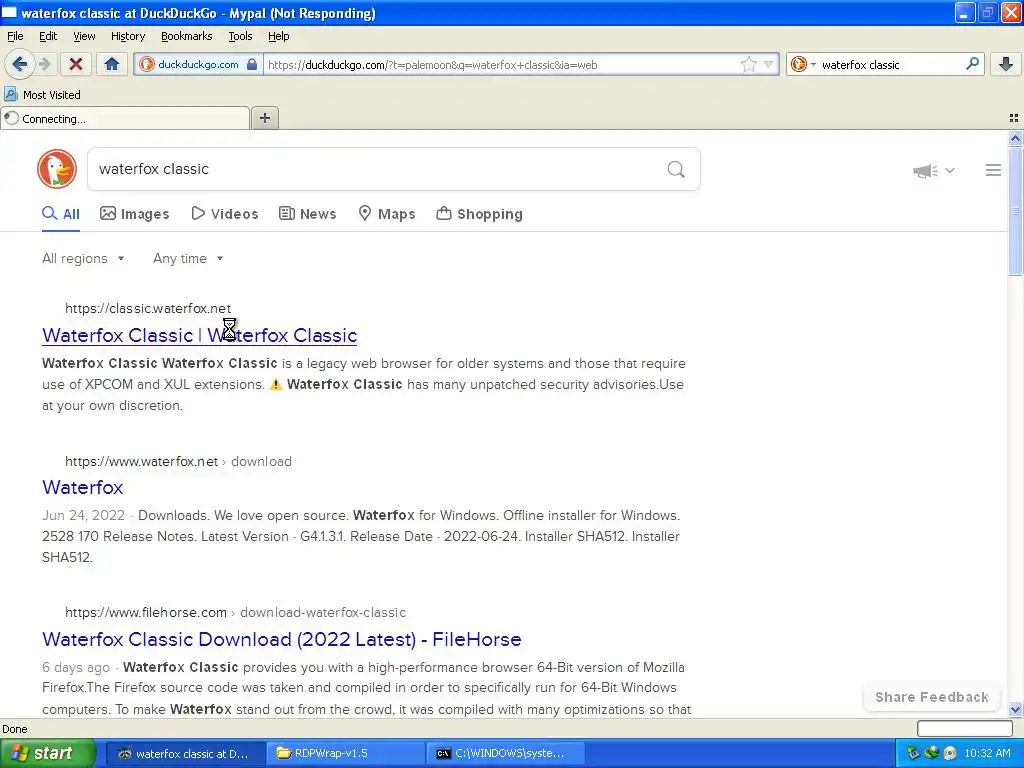Select the Connecting... tab
The image size is (1024, 768).
[125, 119]
